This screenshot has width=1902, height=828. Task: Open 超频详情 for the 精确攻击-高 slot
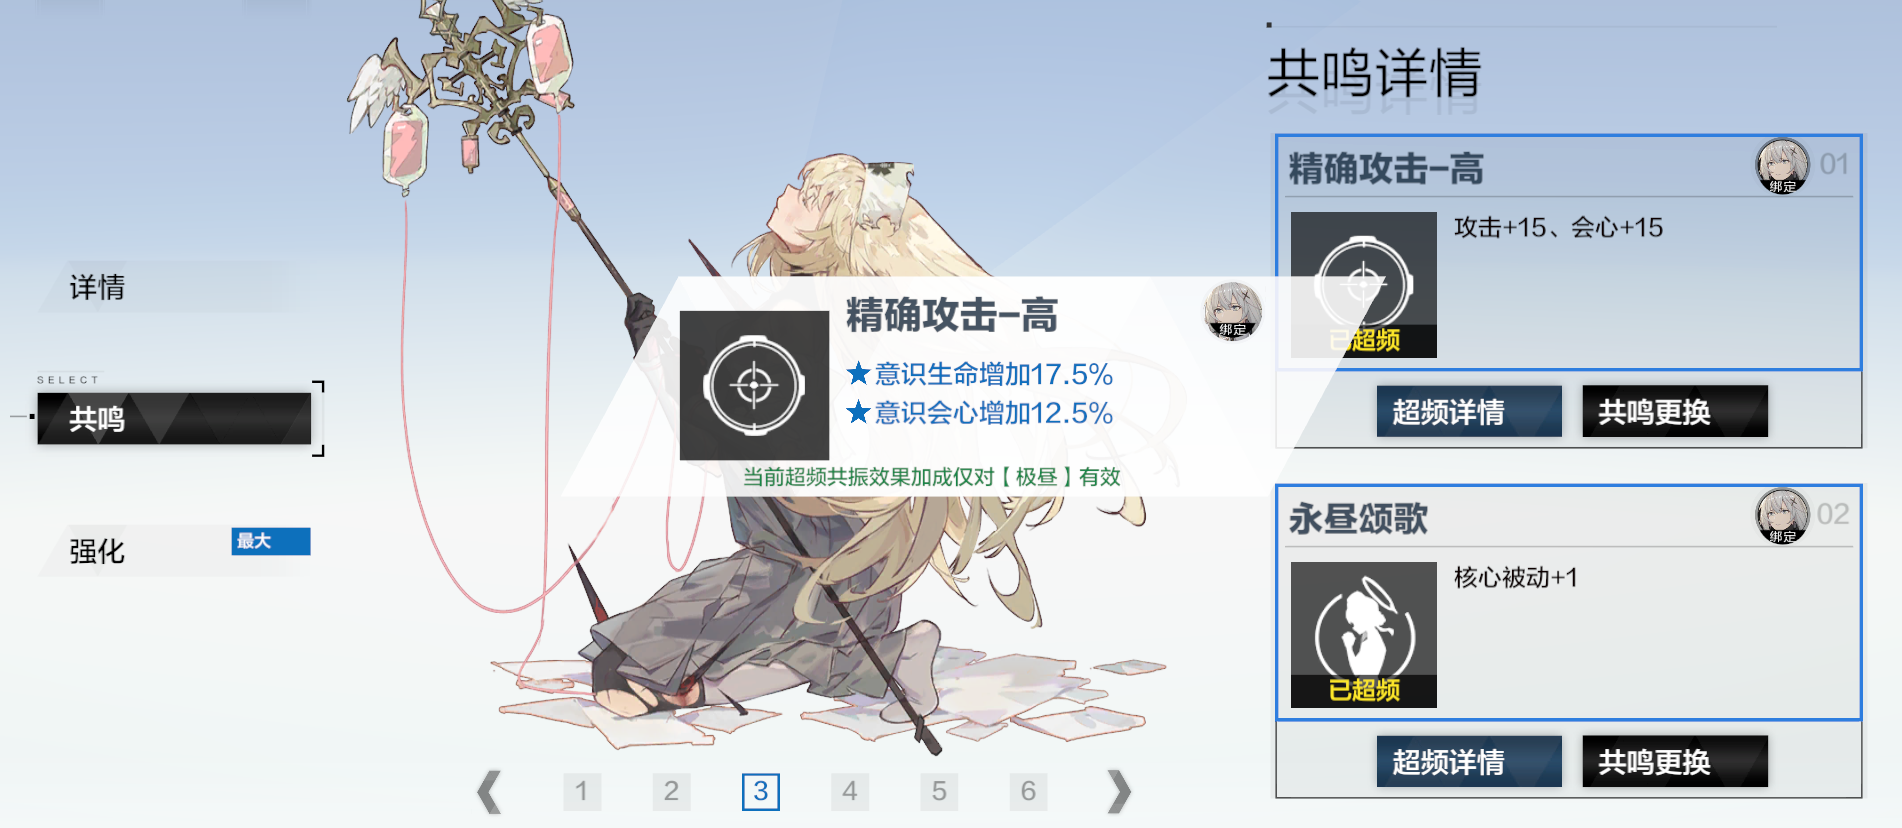pos(1469,411)
